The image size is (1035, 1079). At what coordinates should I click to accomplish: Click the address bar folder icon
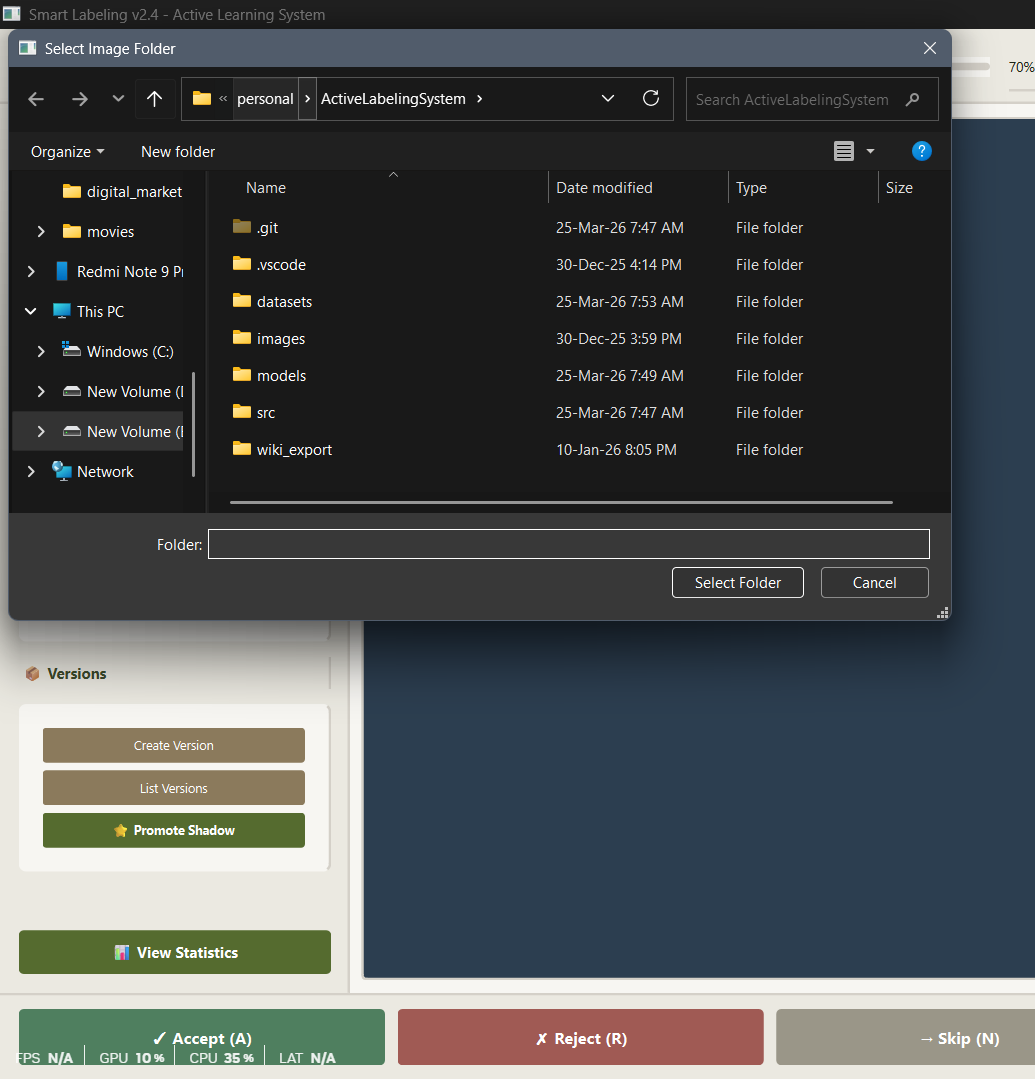[202, 98]
